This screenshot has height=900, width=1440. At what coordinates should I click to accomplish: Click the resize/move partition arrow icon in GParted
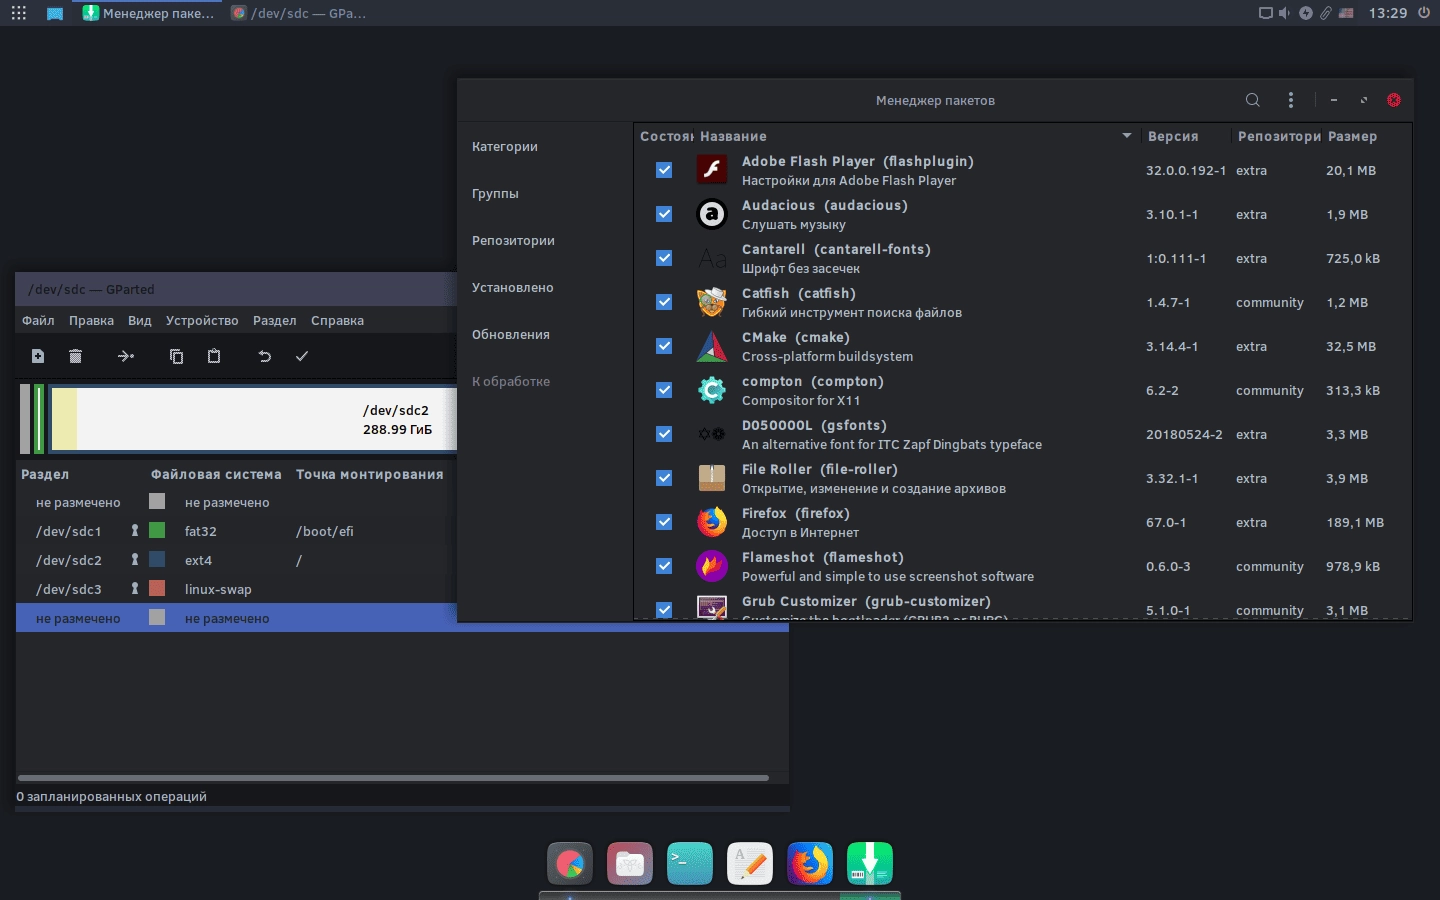pos(126,356)
